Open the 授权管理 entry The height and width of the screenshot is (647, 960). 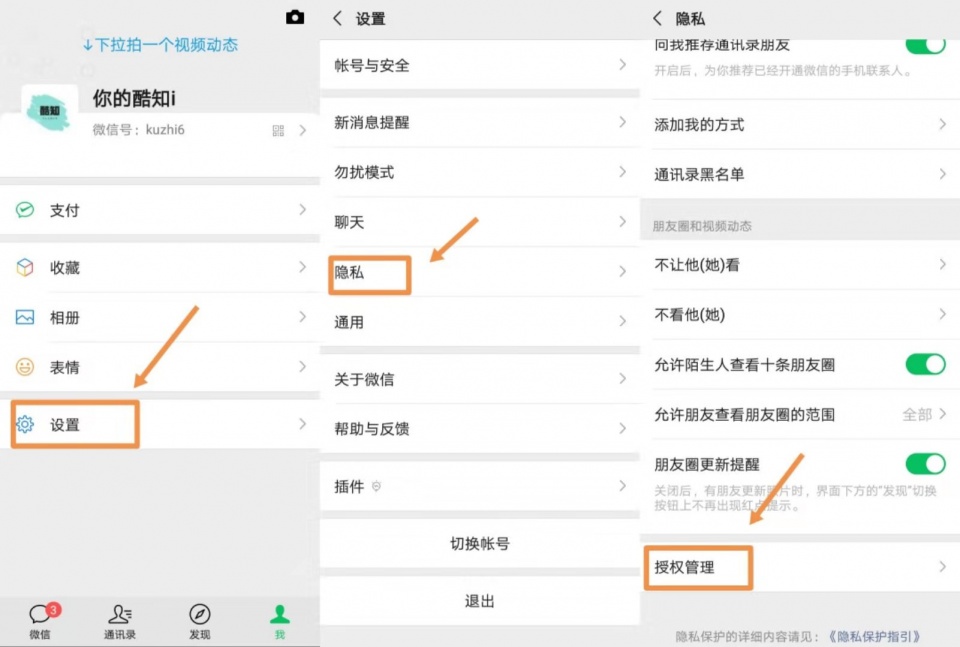click(800, 567)
